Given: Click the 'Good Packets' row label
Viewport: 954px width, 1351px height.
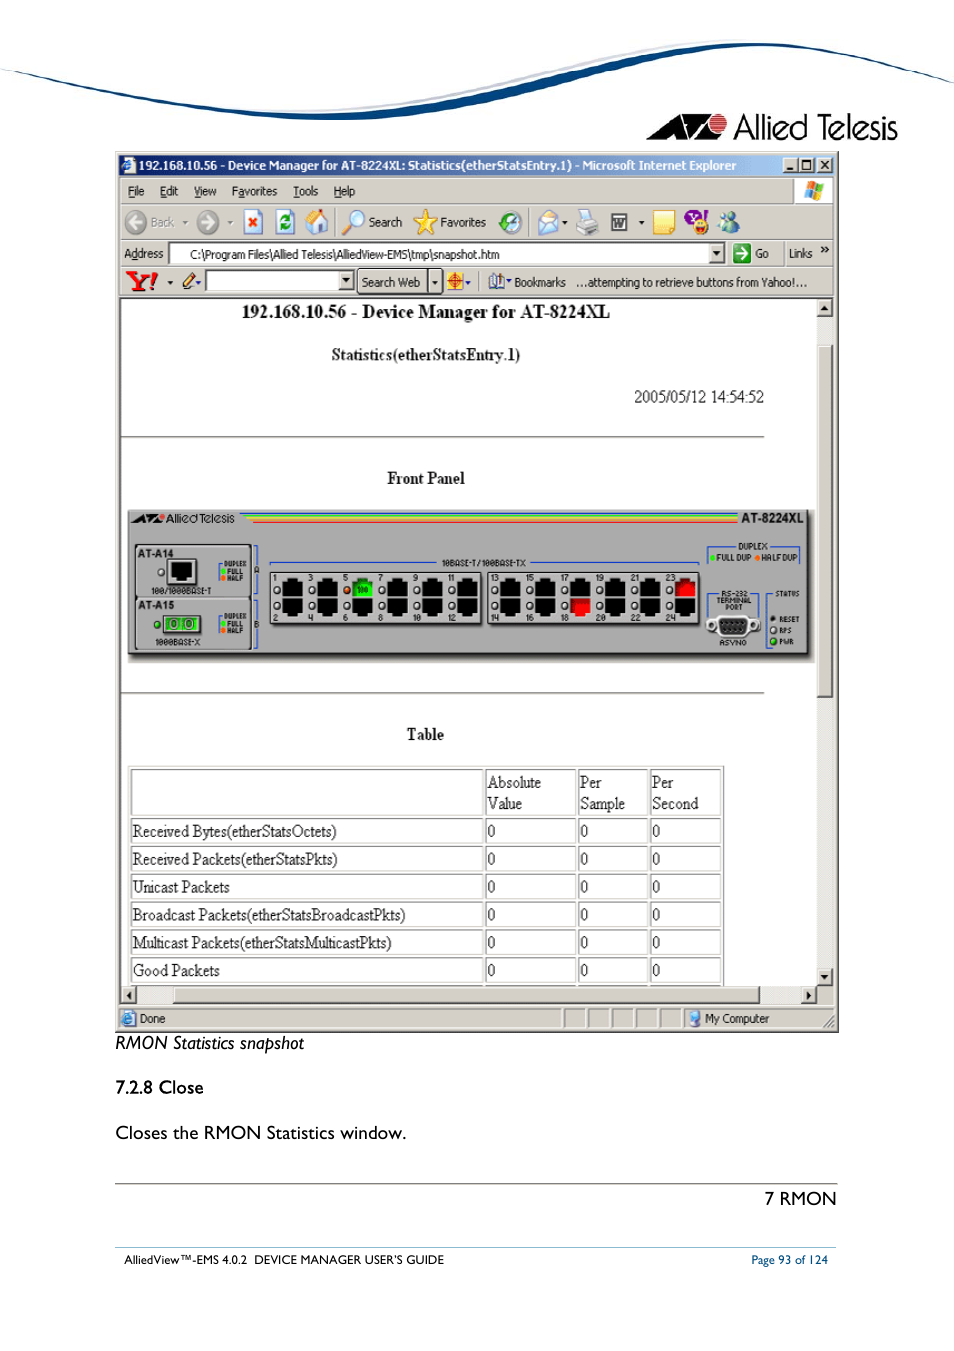Looking at the screenshot, I should [176, 970].
